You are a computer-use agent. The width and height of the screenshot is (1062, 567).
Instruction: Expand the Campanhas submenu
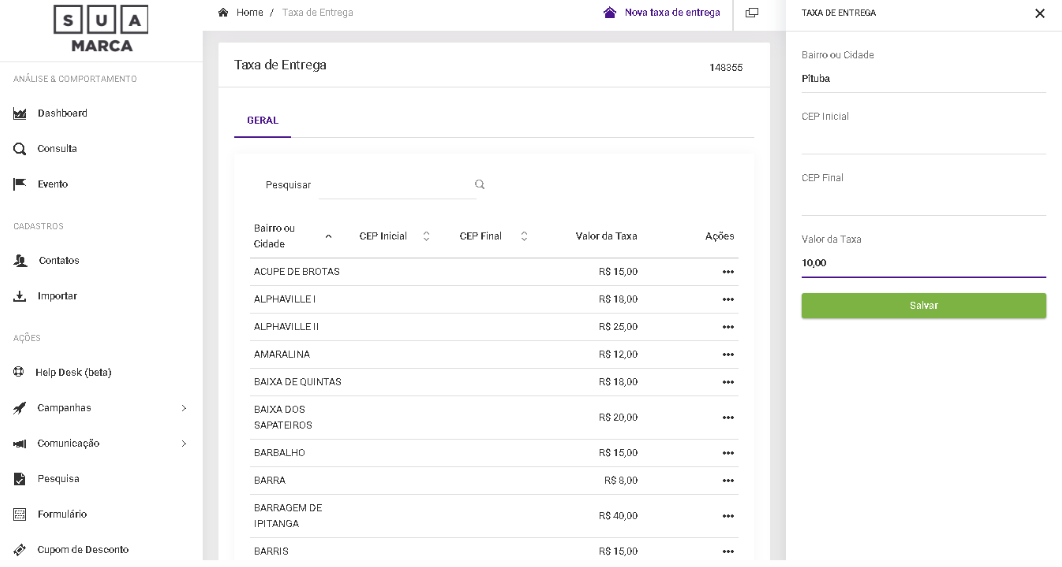pos(183,408)
